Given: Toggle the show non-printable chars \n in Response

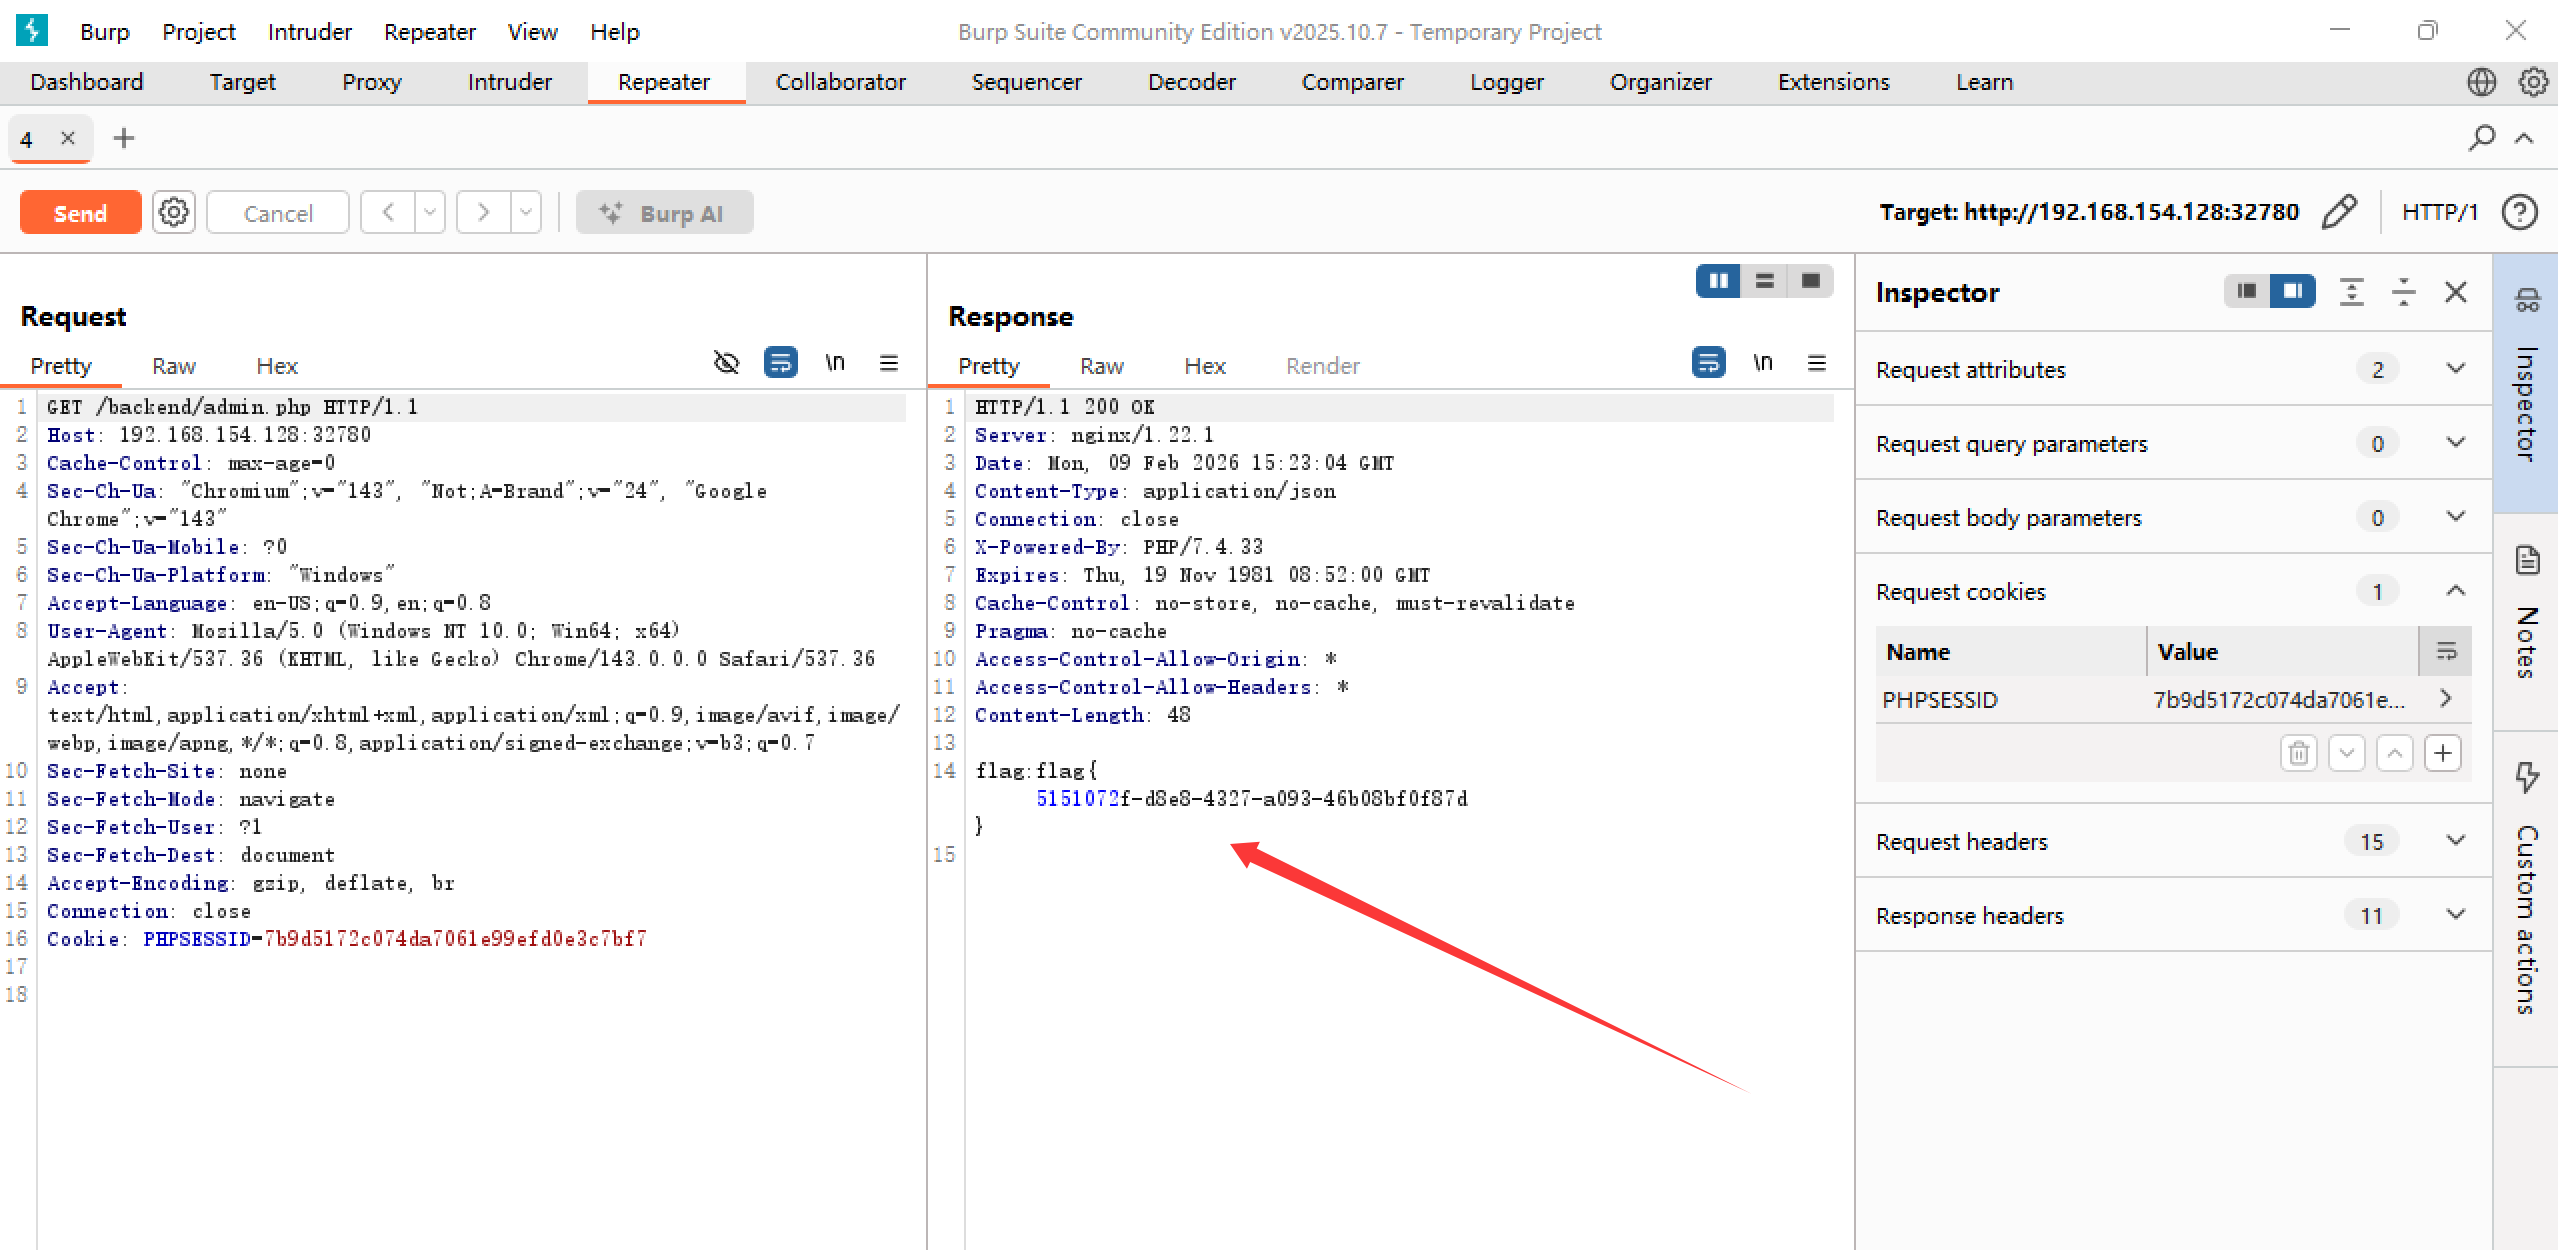Looking at the screenshot, I should point(1762,363).
